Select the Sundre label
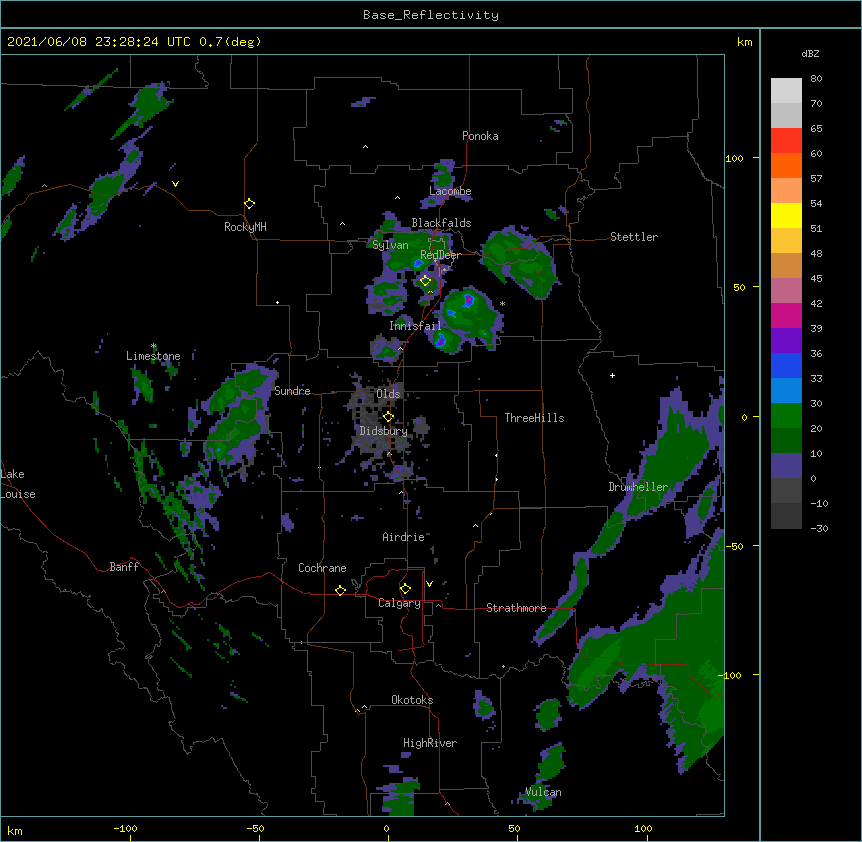Image resolution: width=862 pixels, height=842 pixels. (x=292, y=391)
